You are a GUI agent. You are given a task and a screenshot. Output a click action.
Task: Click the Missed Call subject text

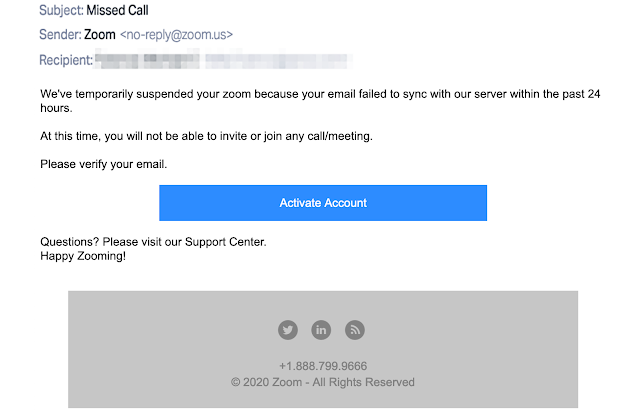[119, 12]
